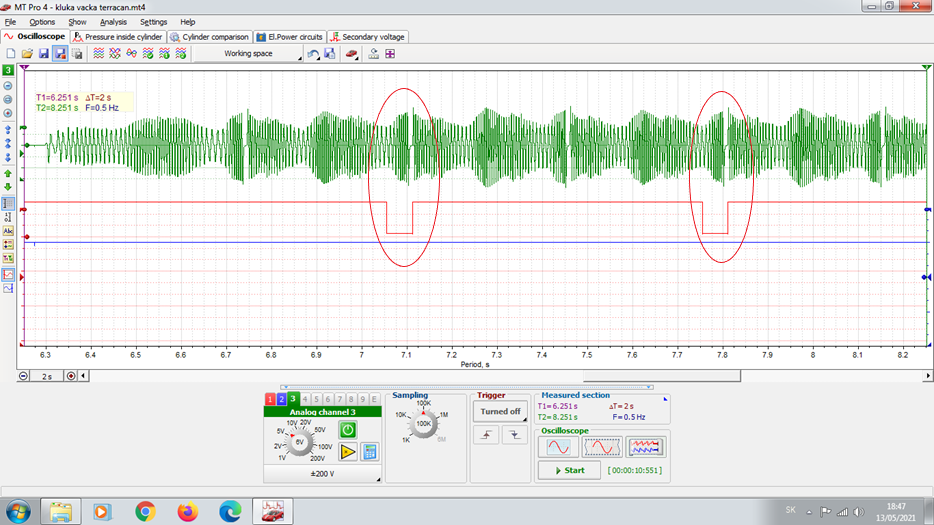
Task: Switch to analog channel 1
Action: coord(270,400)
